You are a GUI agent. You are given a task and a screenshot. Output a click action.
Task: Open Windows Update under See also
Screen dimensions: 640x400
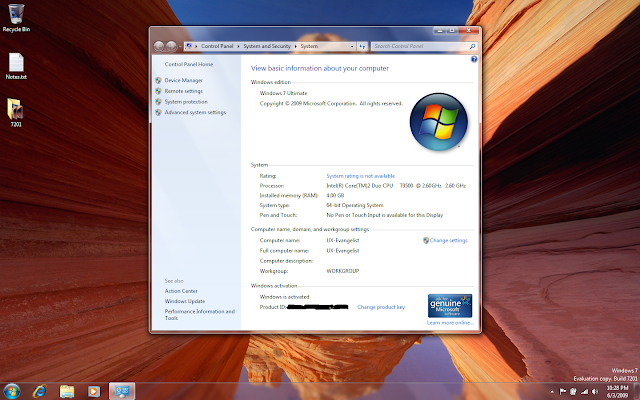(x=184, y=301)
